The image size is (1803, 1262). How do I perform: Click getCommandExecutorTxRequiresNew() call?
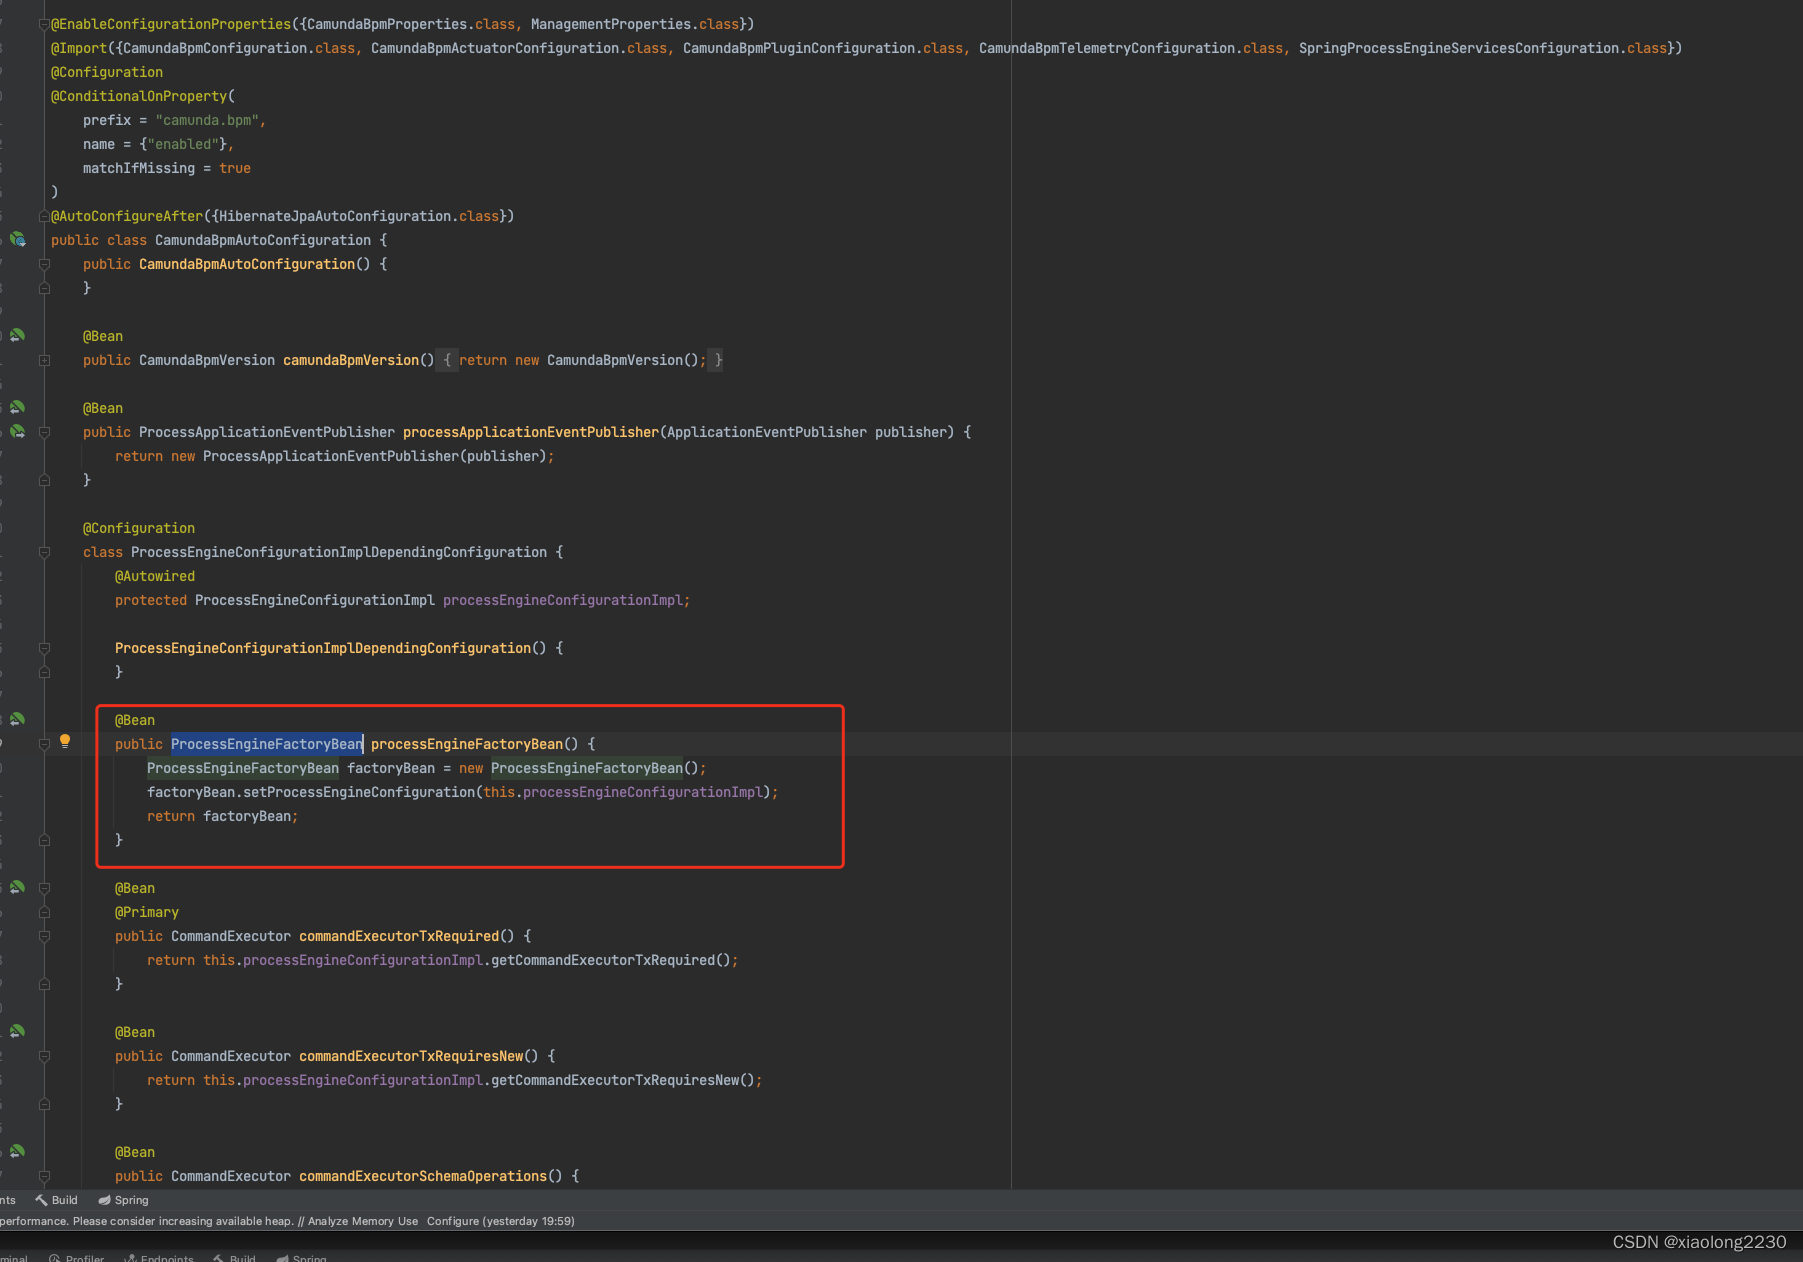click(623, 1080)
